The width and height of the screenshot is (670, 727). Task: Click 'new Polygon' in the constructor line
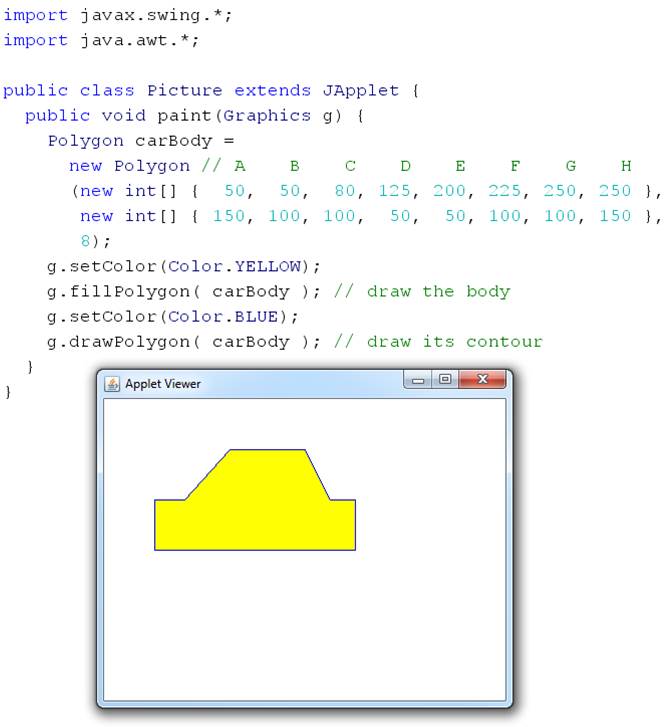pyautogui.click(x=129, y=166)
